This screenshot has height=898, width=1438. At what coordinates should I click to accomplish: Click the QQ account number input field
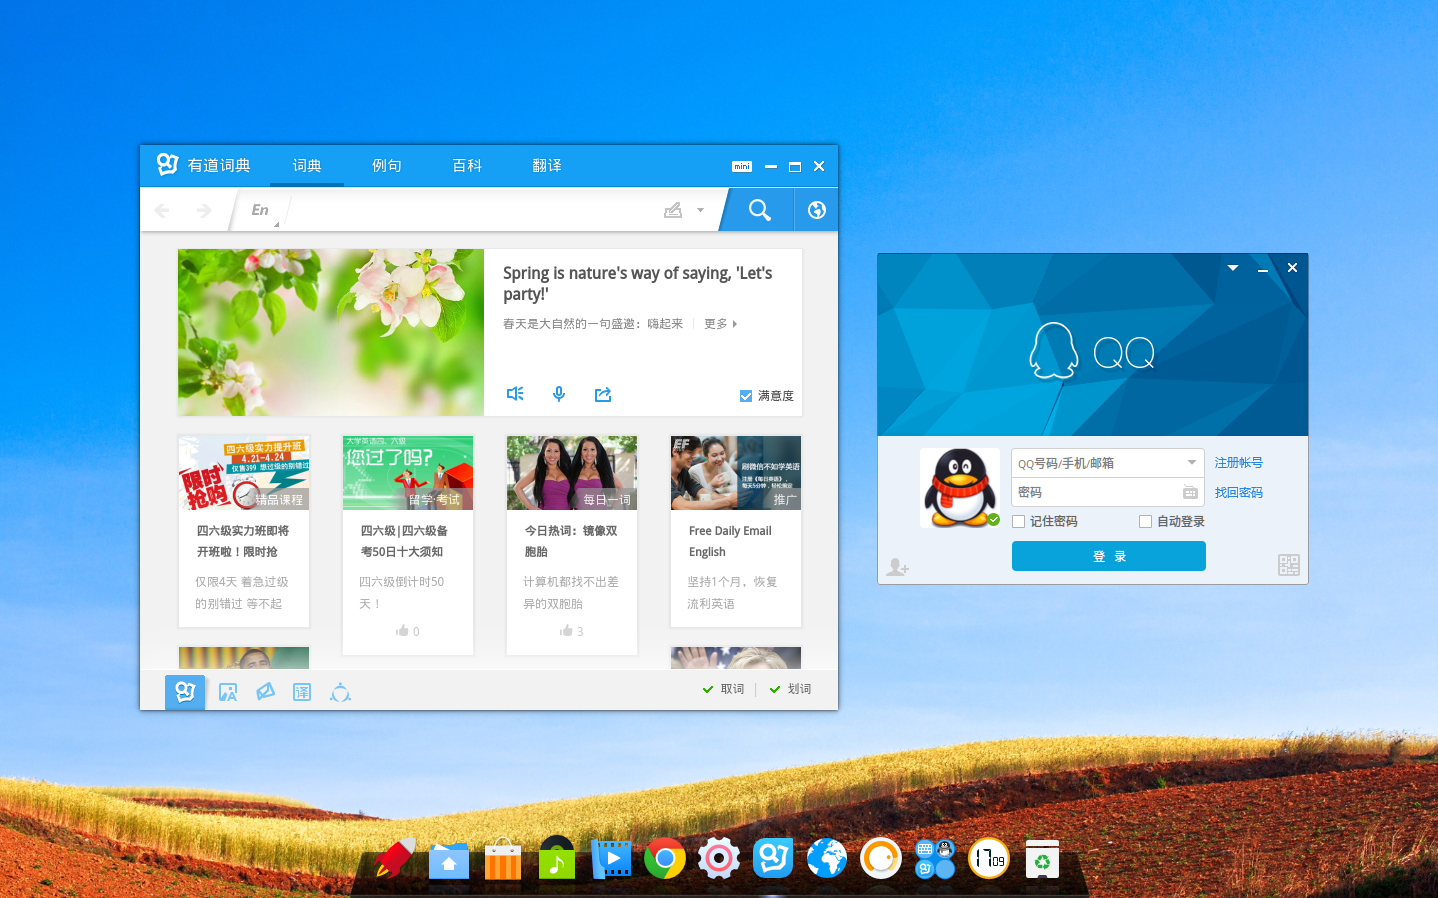coord(1097,463)
